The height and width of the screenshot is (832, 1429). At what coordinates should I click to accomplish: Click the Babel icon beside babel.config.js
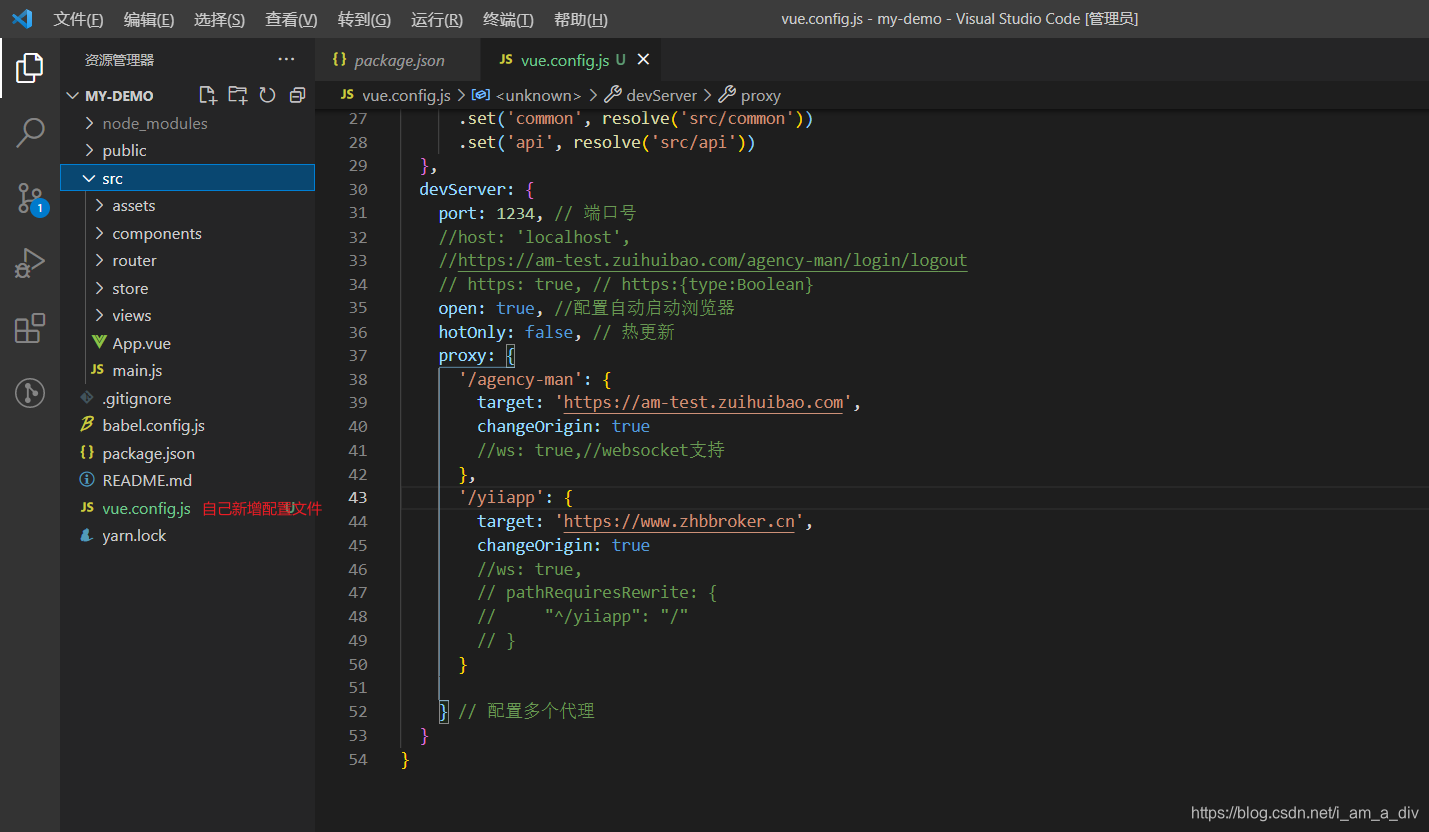(87, 425)
